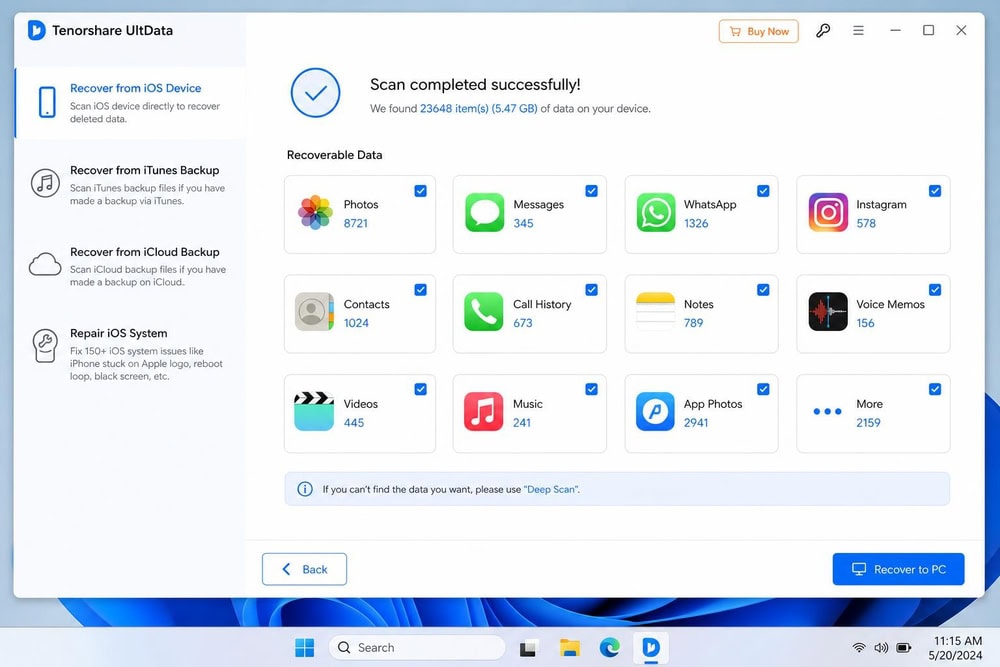Click the iCloud cloud icon
The height and width of the screenshot is (667, 1000).
[45, 264]
